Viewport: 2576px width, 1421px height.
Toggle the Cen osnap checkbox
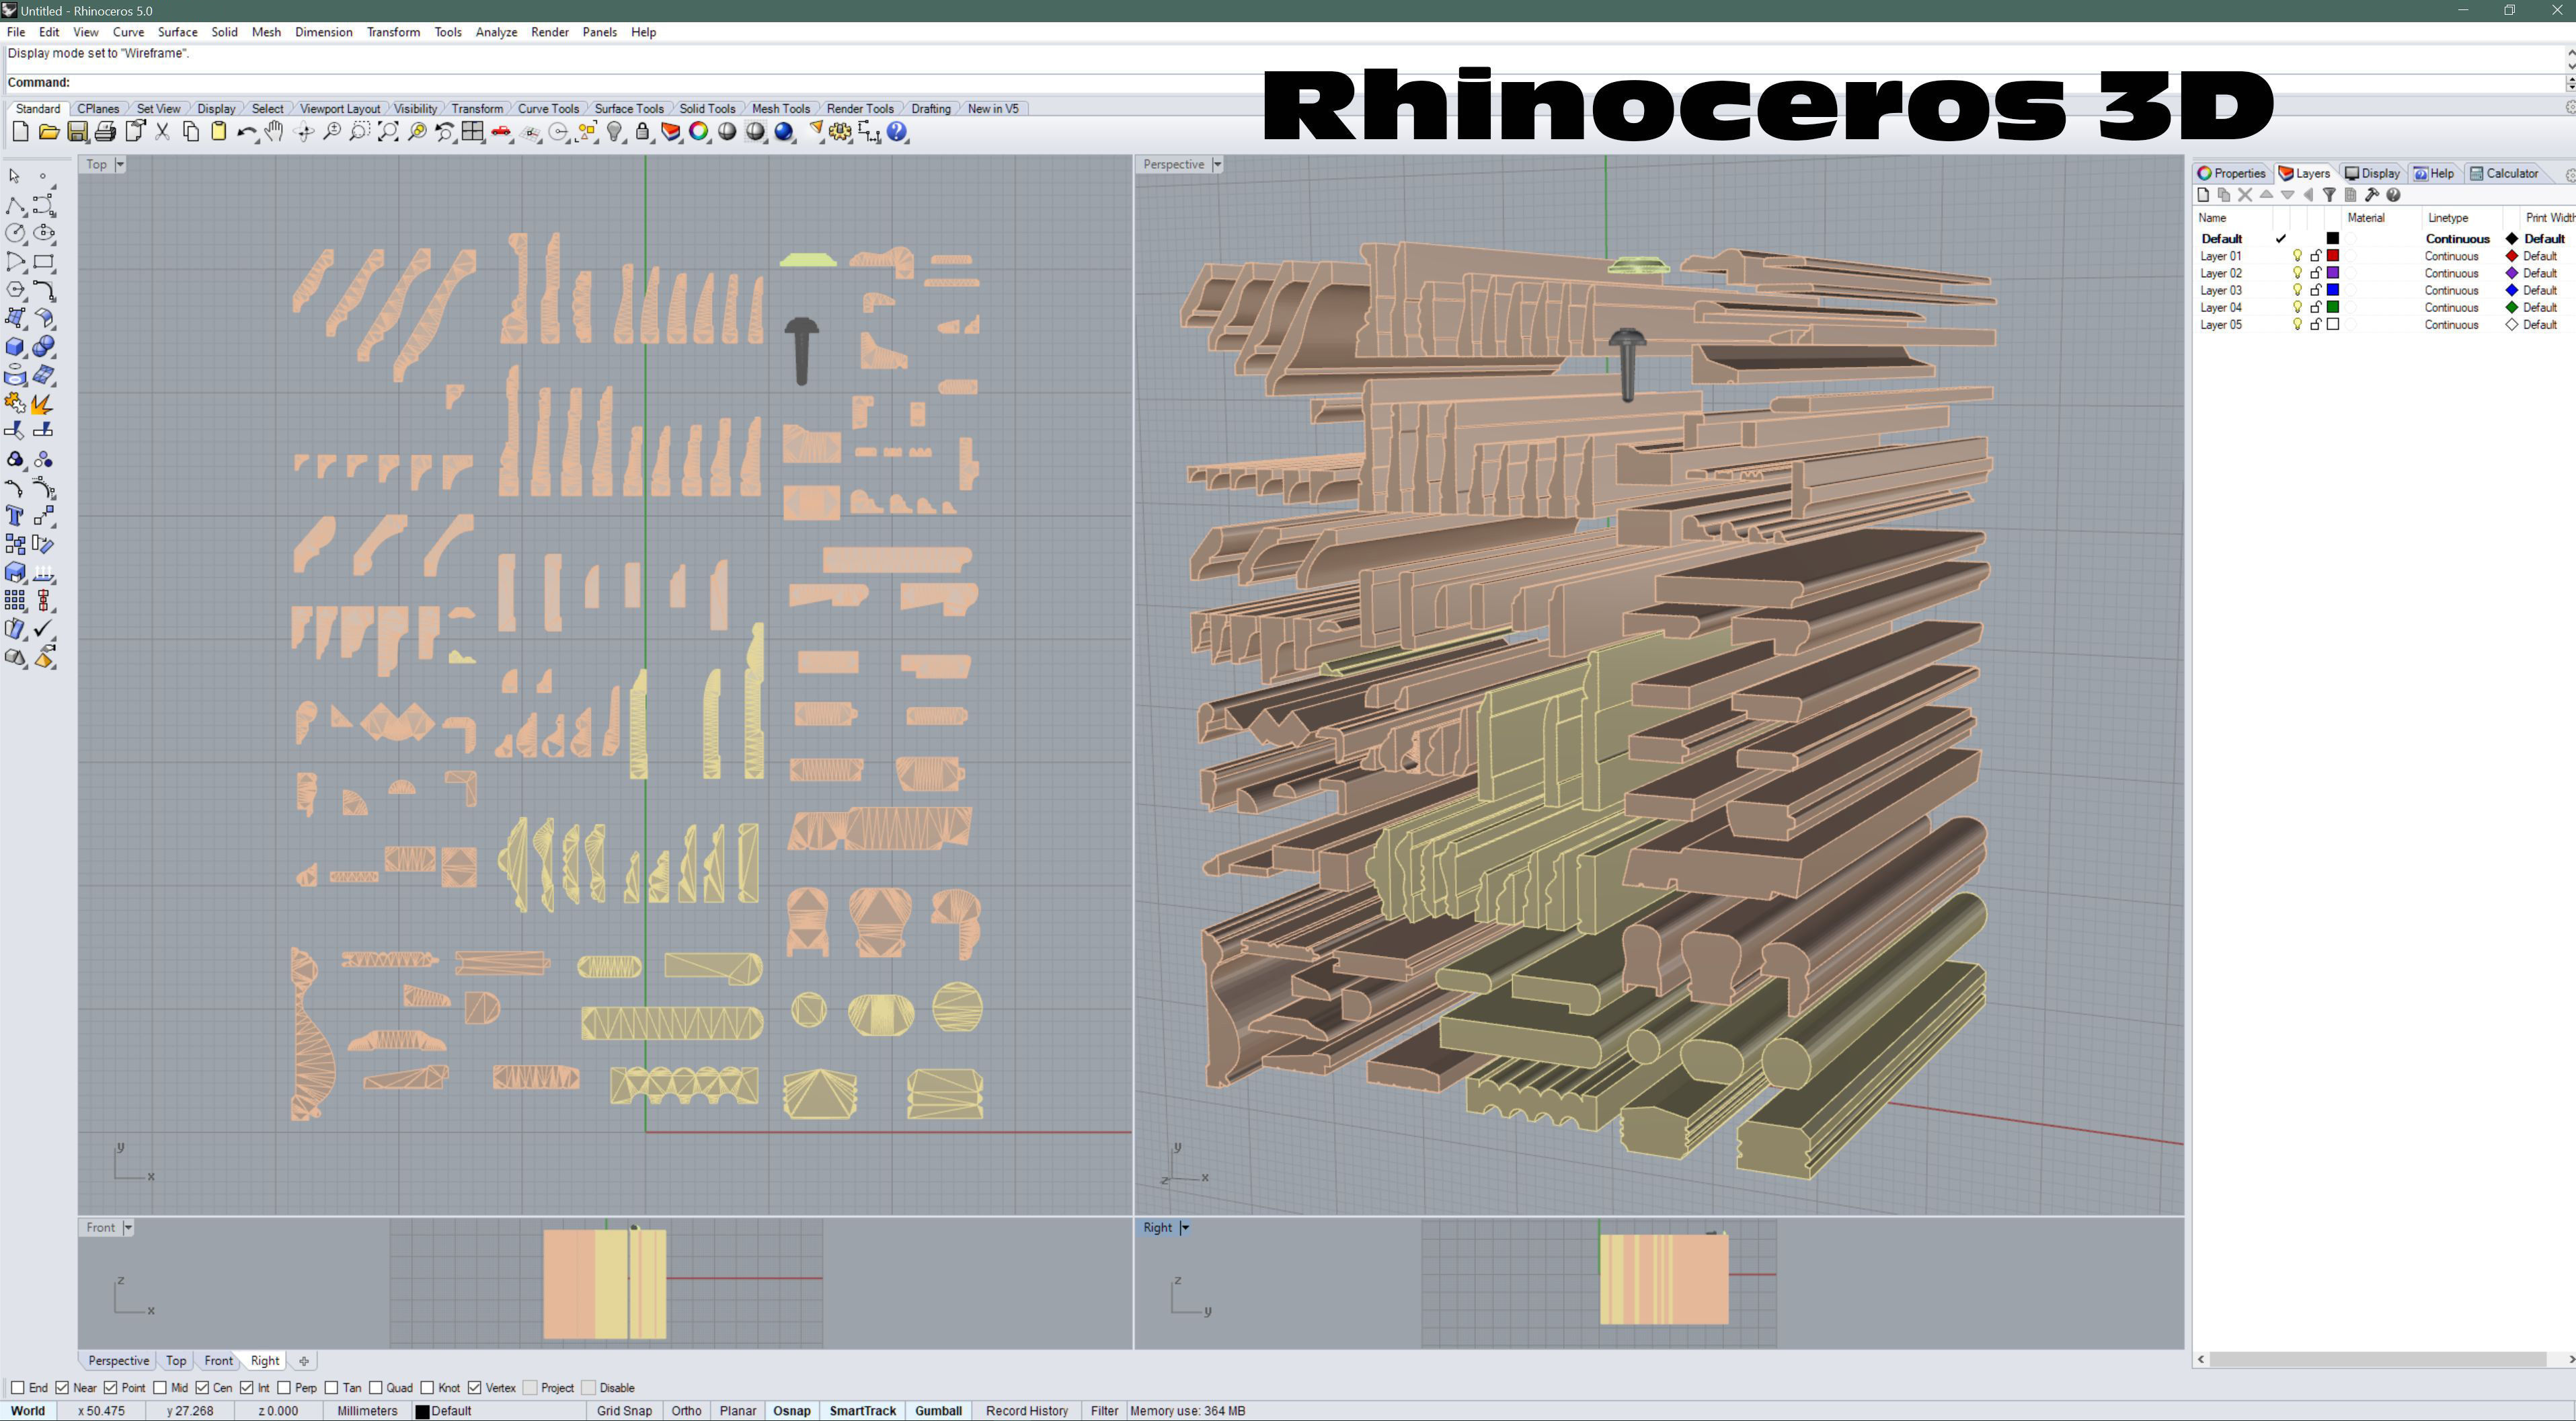click(202, 1388)
